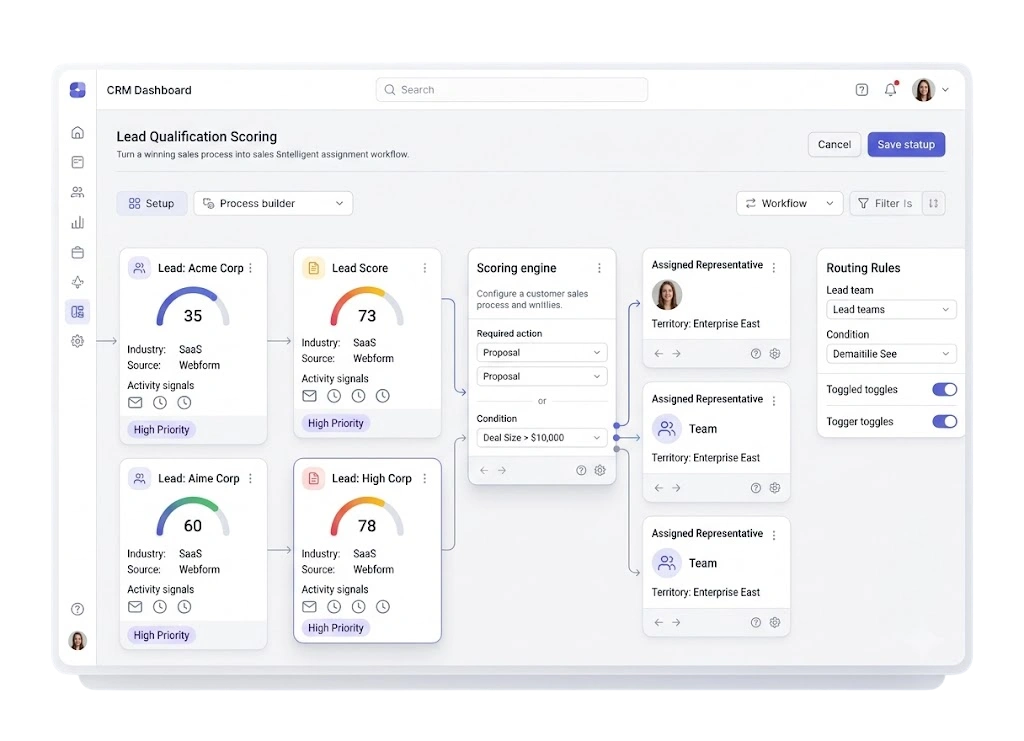Screen dimensions: 1024x741
Task: Click the score gauge showing 35
Action: [x=193, y=308]
